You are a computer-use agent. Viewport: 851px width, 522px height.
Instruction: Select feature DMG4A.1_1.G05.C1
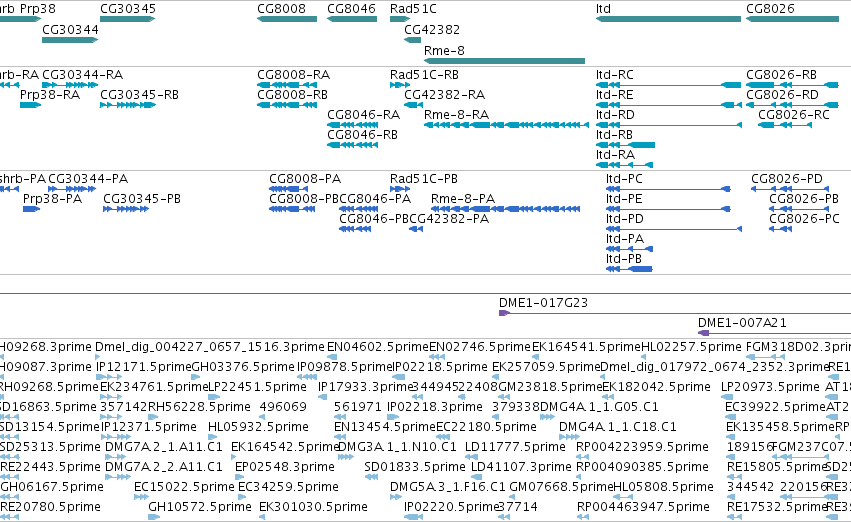coord(547,417)
